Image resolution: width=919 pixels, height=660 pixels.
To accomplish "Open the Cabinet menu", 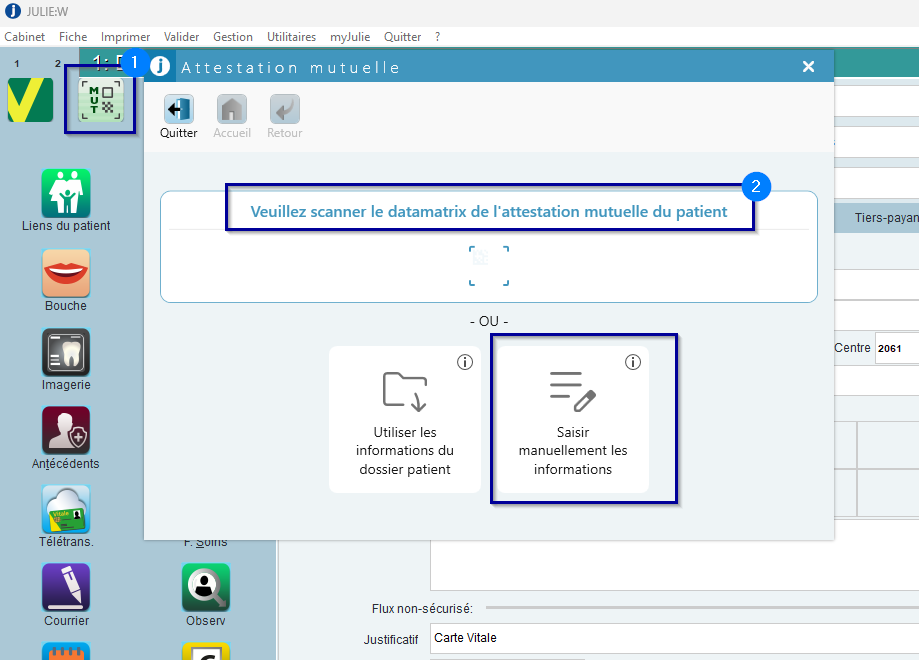I will (25, 37).
